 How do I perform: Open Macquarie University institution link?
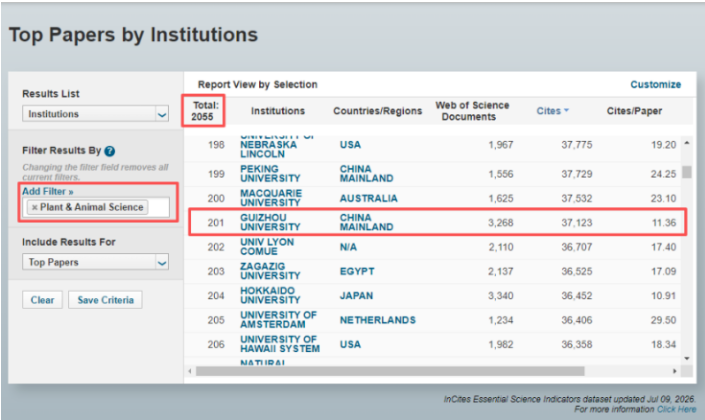[x=271, y=198]
